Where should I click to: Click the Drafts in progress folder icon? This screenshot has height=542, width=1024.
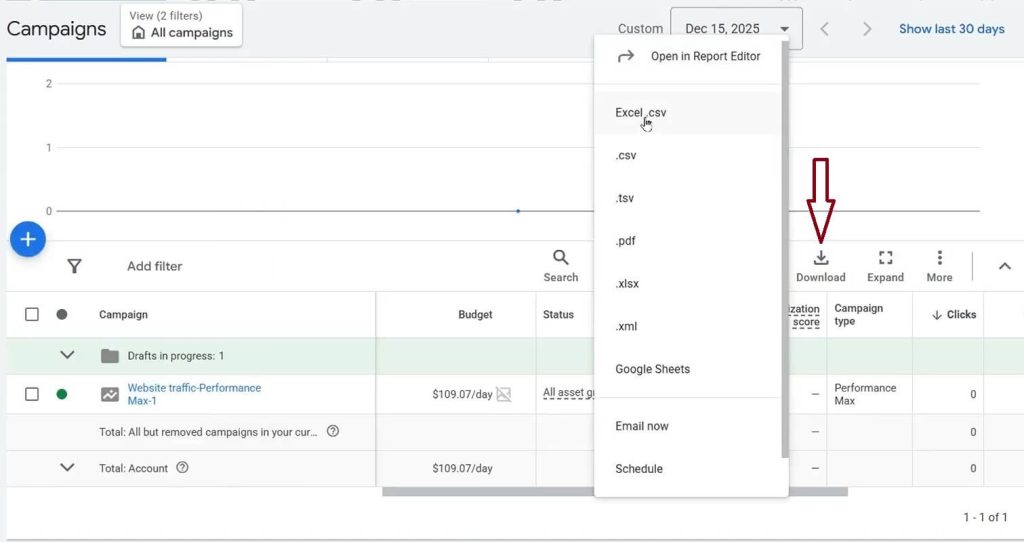pos(110,356)
